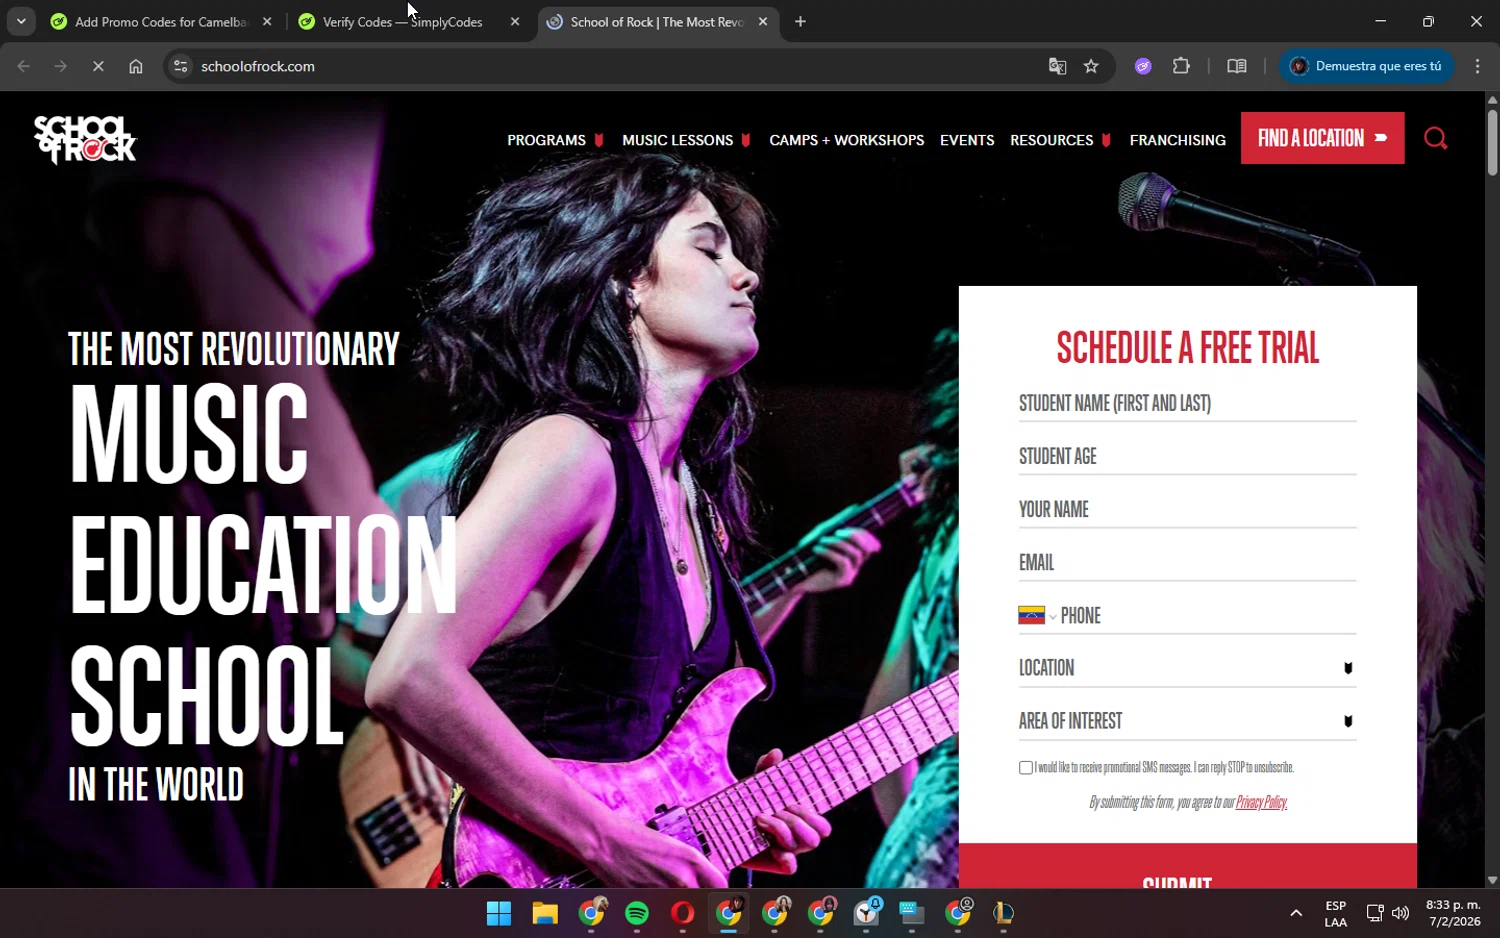
Task: Open the purple extension icon in toolbar
Action: (1143, 66)
